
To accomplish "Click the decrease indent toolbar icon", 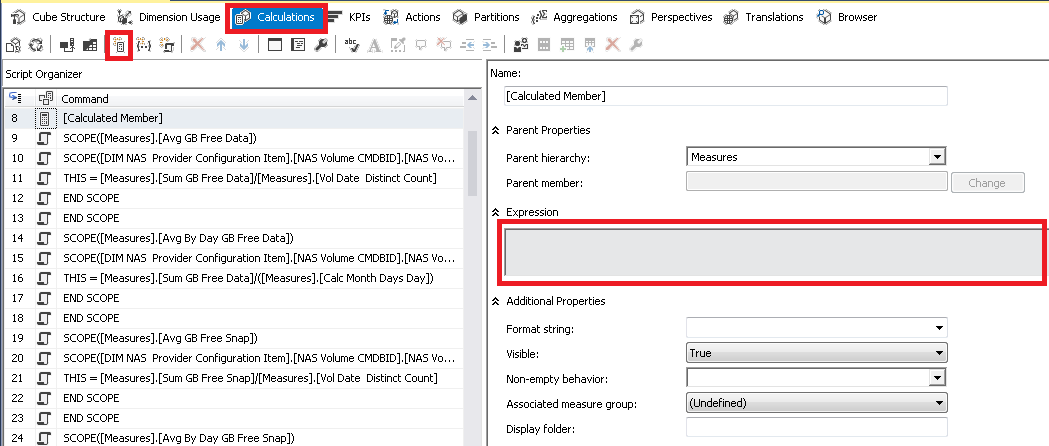I will coord(468,45).
